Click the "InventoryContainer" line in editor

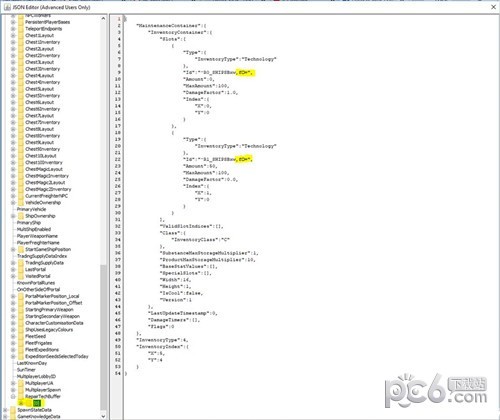pos(180,32)
